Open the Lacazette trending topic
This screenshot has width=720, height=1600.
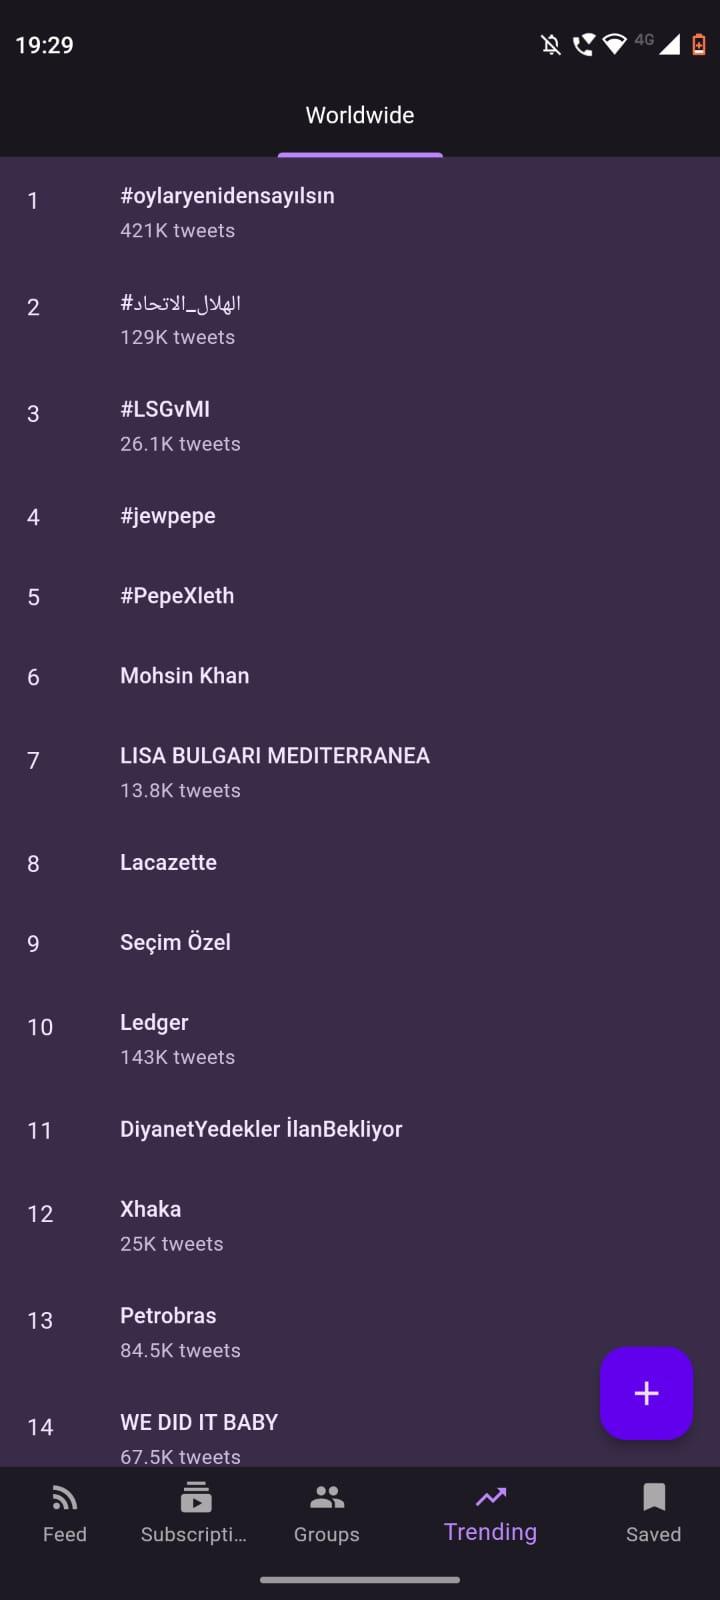[x=168, y=863]
